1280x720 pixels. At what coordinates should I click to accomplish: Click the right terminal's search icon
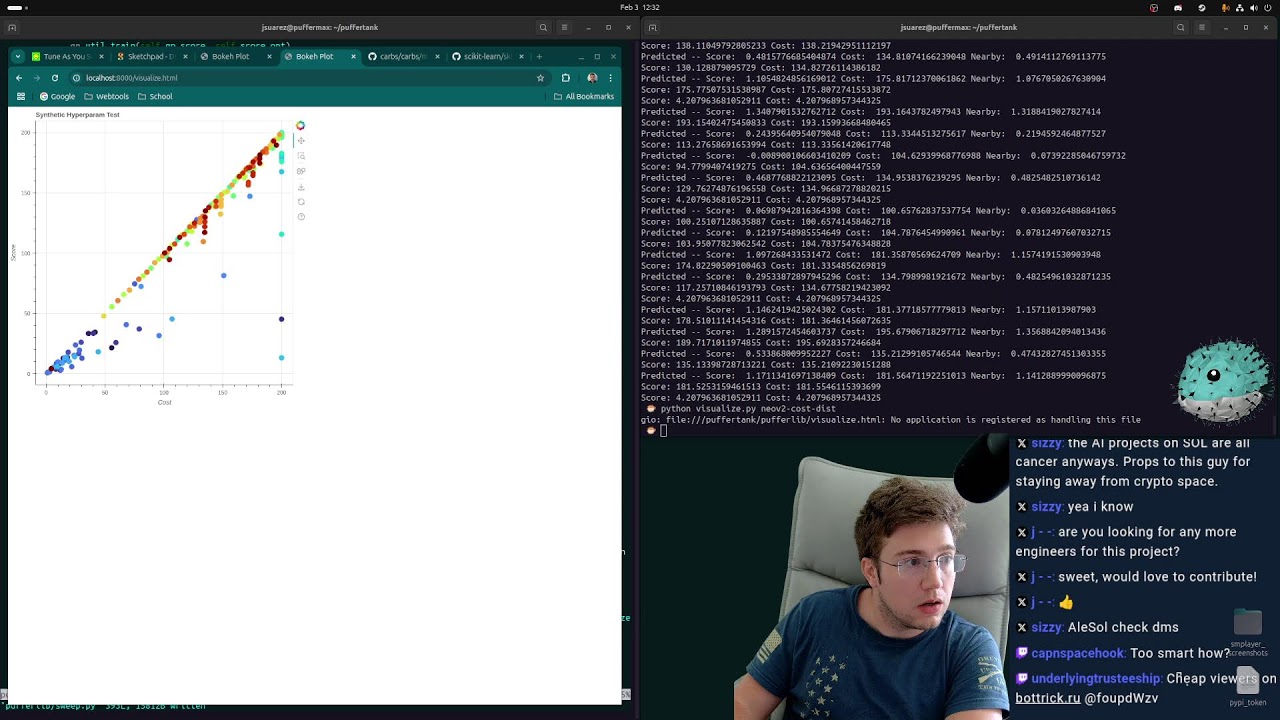pos(1180,28)
